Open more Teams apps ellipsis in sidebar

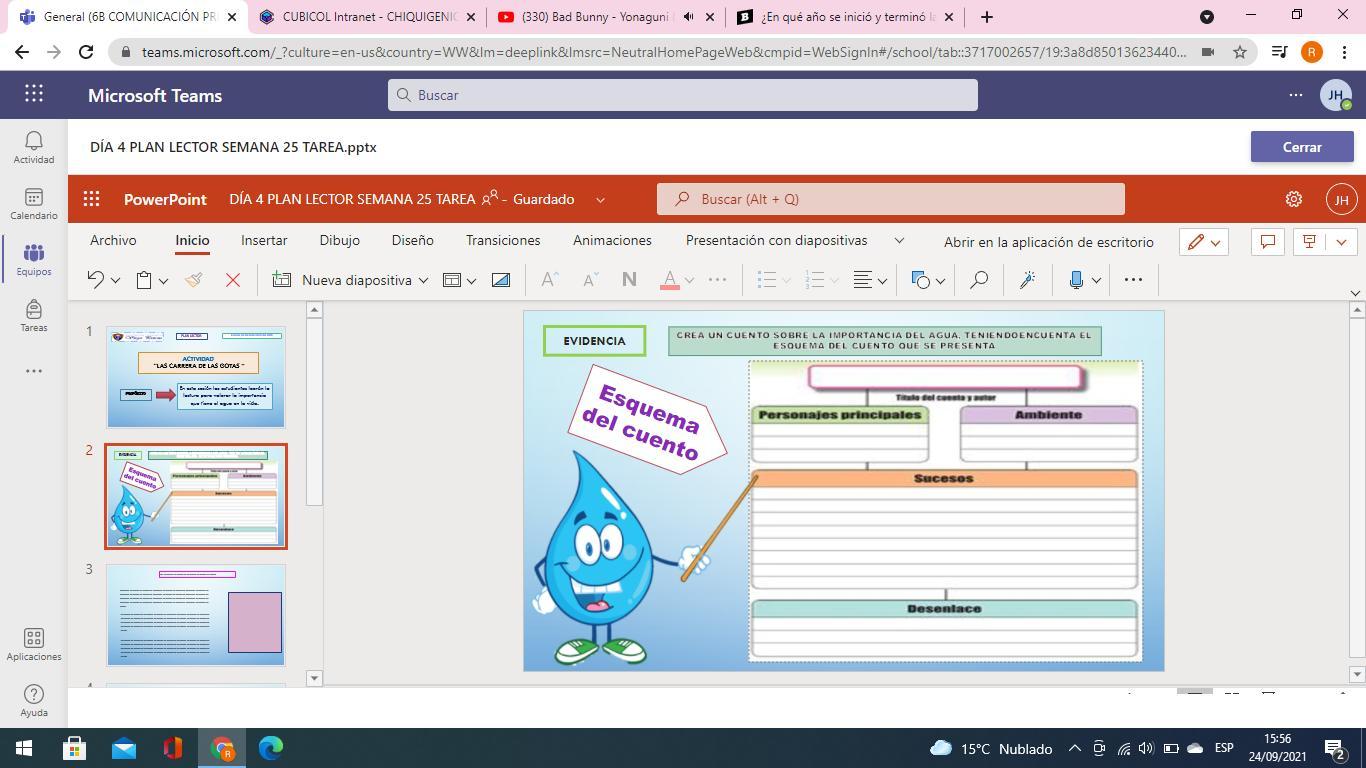click(x=34, y=371)
